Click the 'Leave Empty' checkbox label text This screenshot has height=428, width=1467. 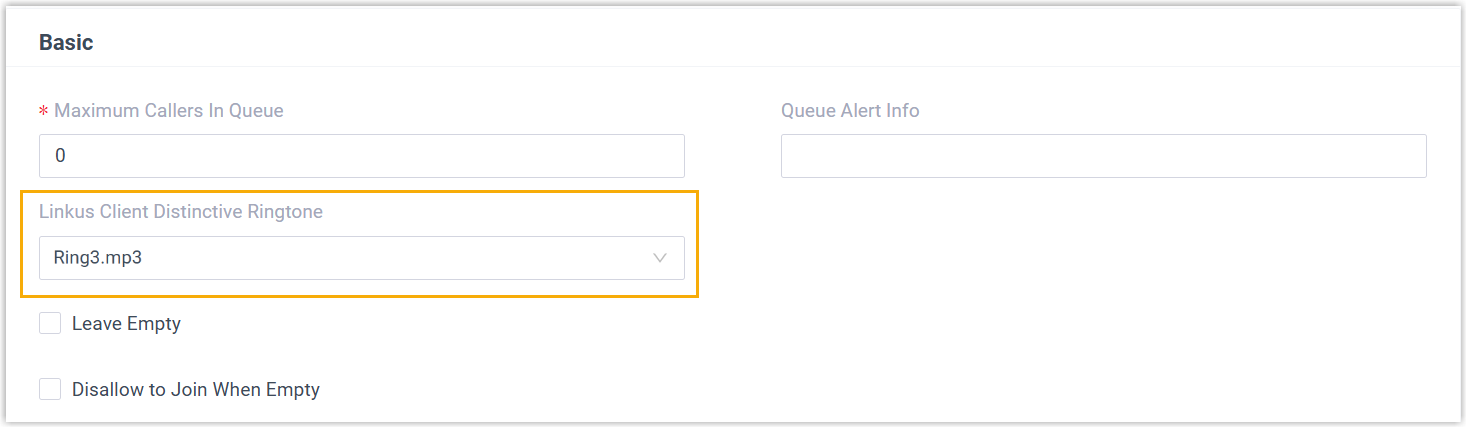pyautogui.click(x=126, y=324)
